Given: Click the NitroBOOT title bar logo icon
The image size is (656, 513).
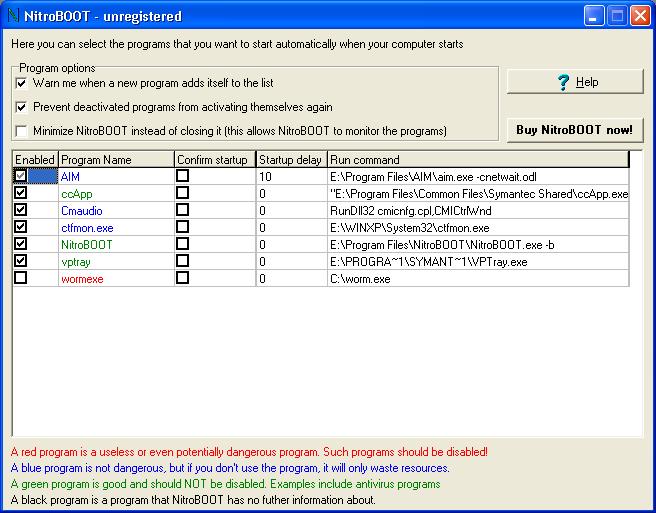Looking at the screenshot, I should point(13,15).
